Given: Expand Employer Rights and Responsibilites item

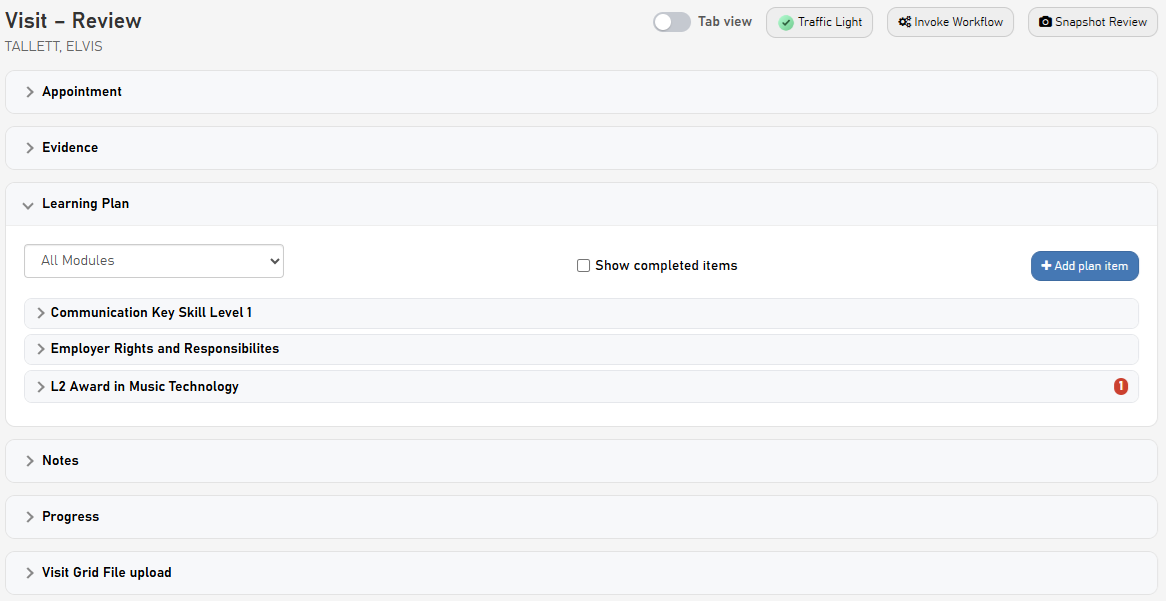Looking at the screenshot, I should 582,349.
